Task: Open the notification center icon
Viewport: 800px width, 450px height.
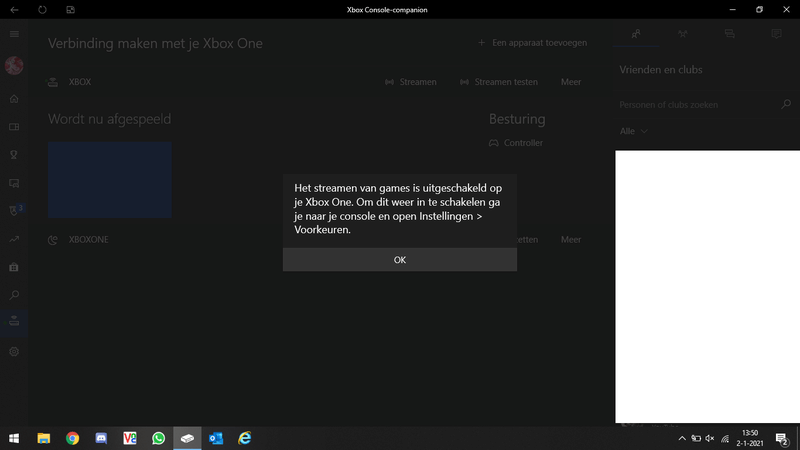Action: [x=782, y=438]
